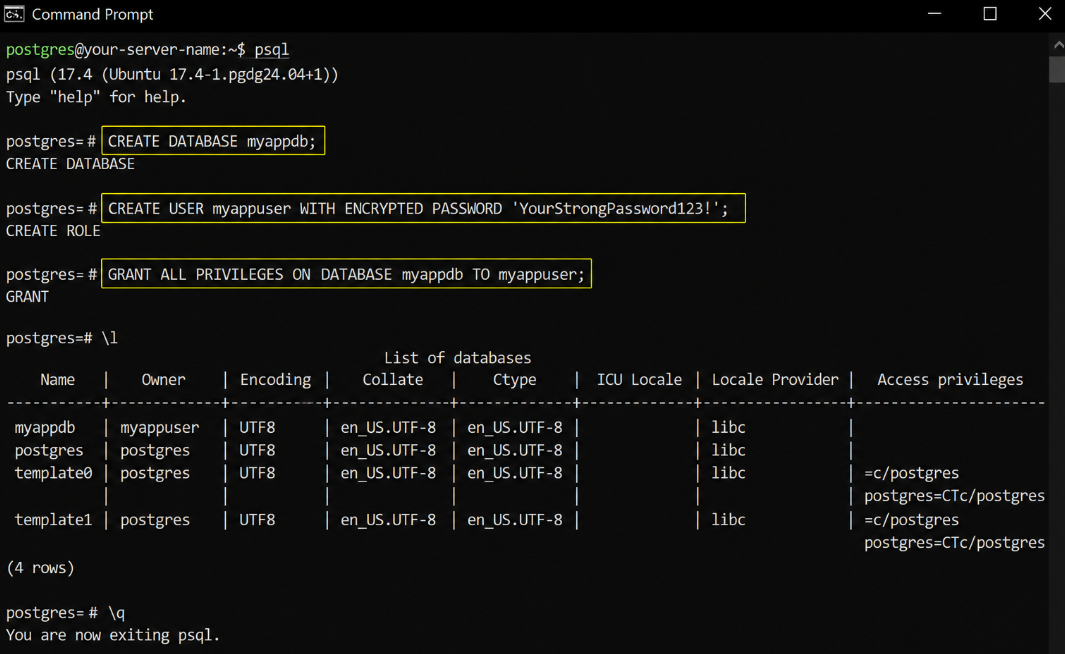Click the owner cell in template1 row
This screenshot has width=1065, height=654.
tap(155, 520)
